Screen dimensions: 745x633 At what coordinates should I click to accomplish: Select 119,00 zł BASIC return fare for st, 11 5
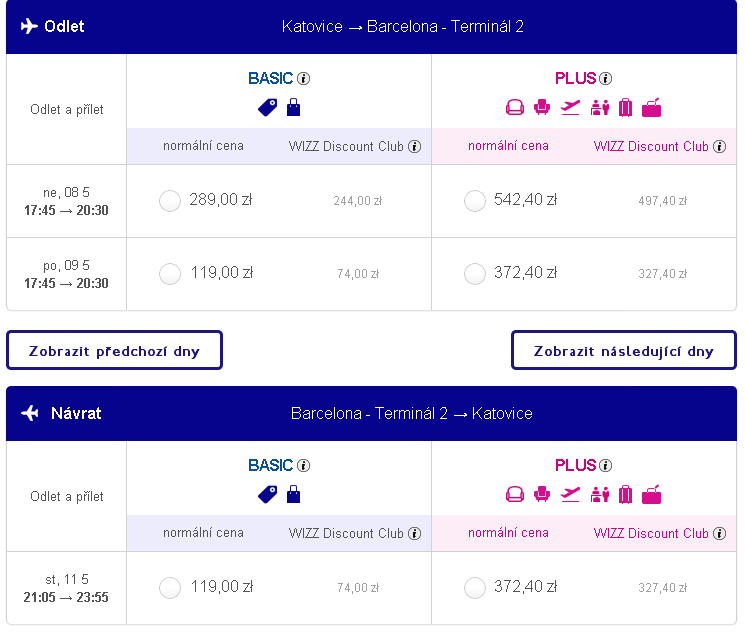pos(170,588)
